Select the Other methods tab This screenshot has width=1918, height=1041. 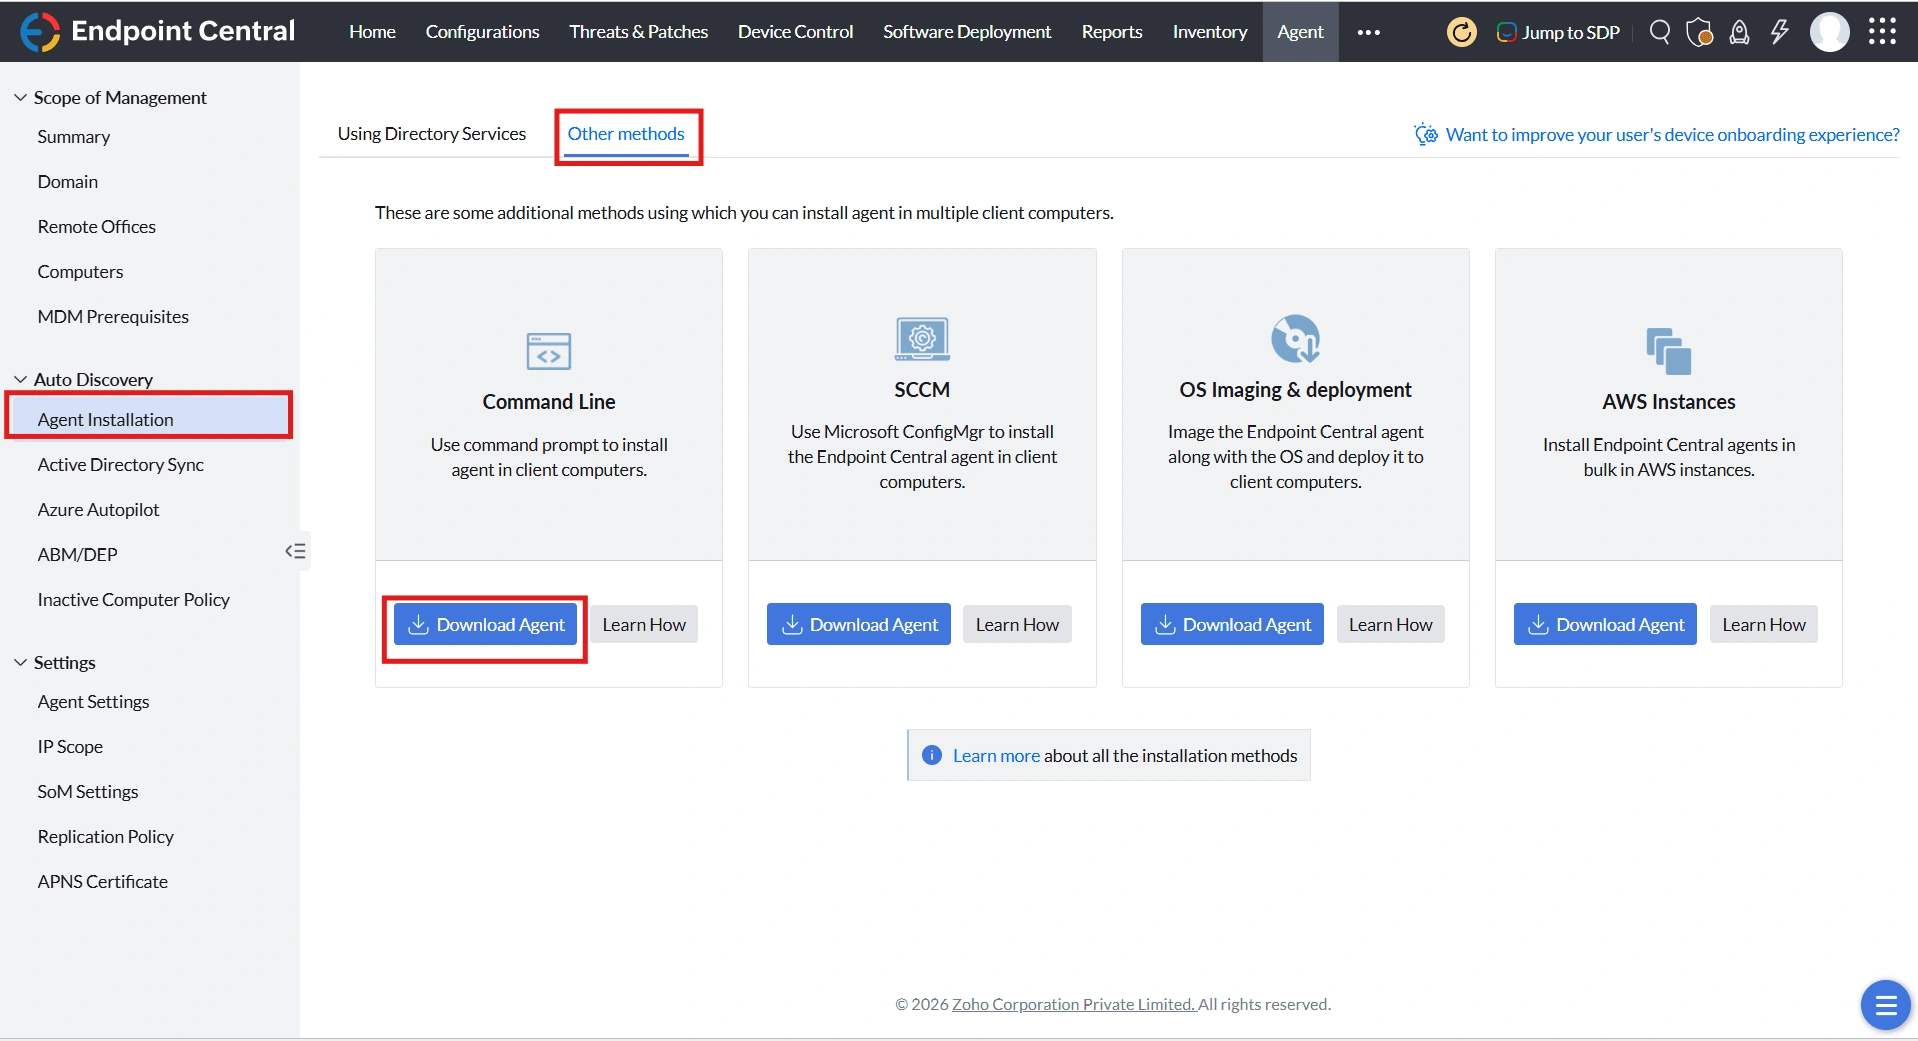pyautogui.click(x=626, y=134)
